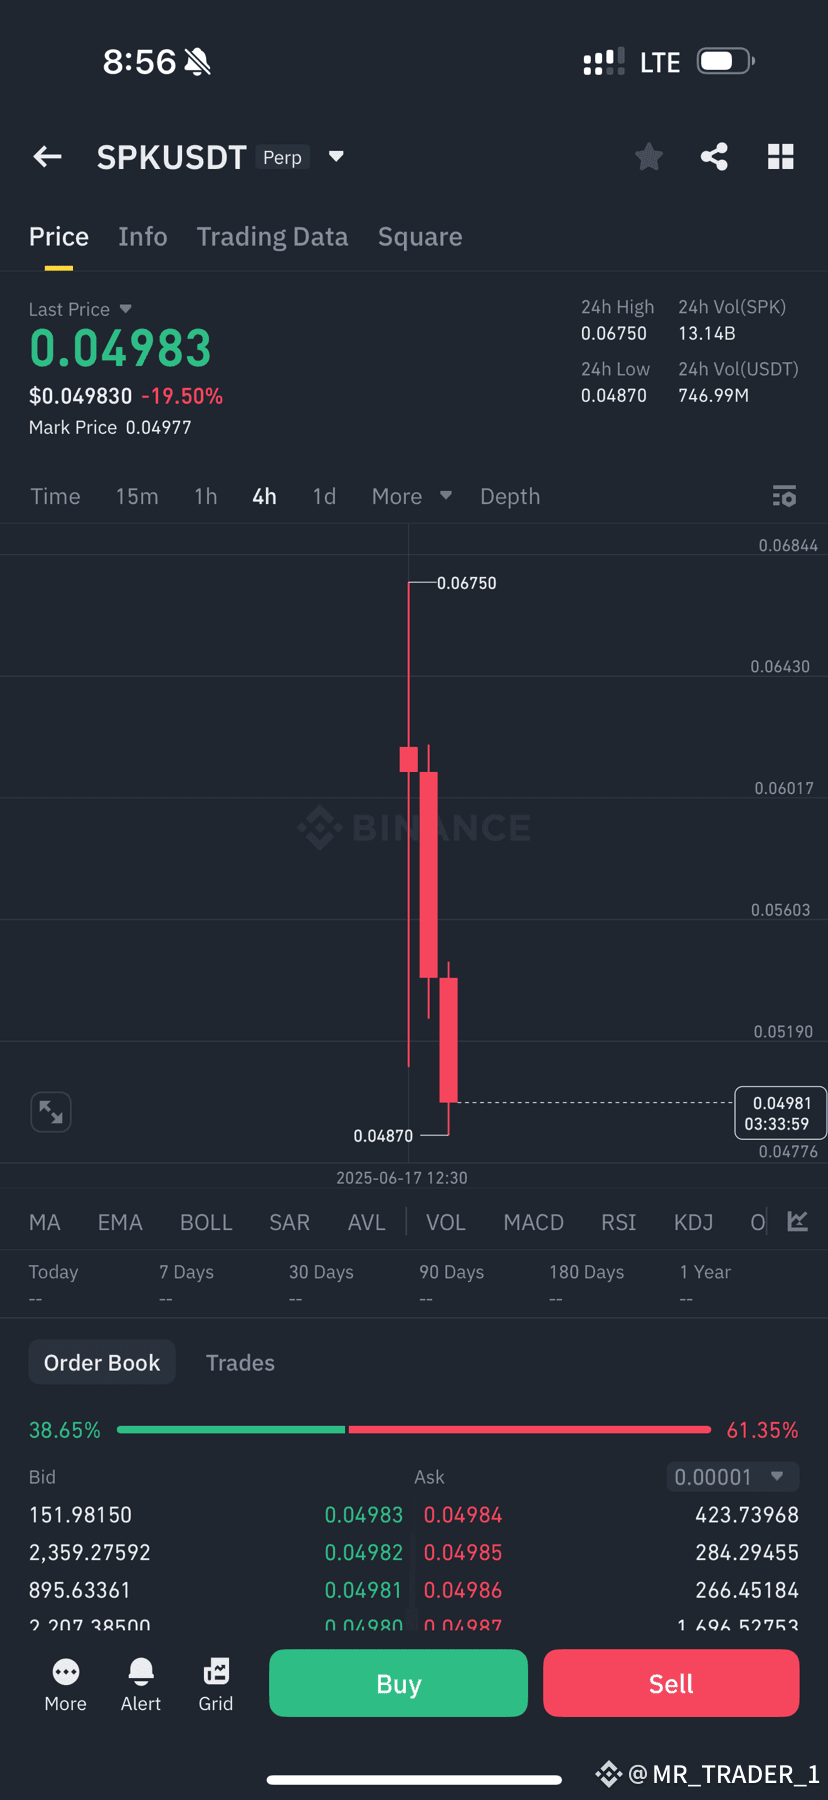Viewport: 828px width, 1800px height.
Task: Tap the buy-sell ratio bar showing 38.65%
Action: pyautogui.click(x=230, y=1429)
